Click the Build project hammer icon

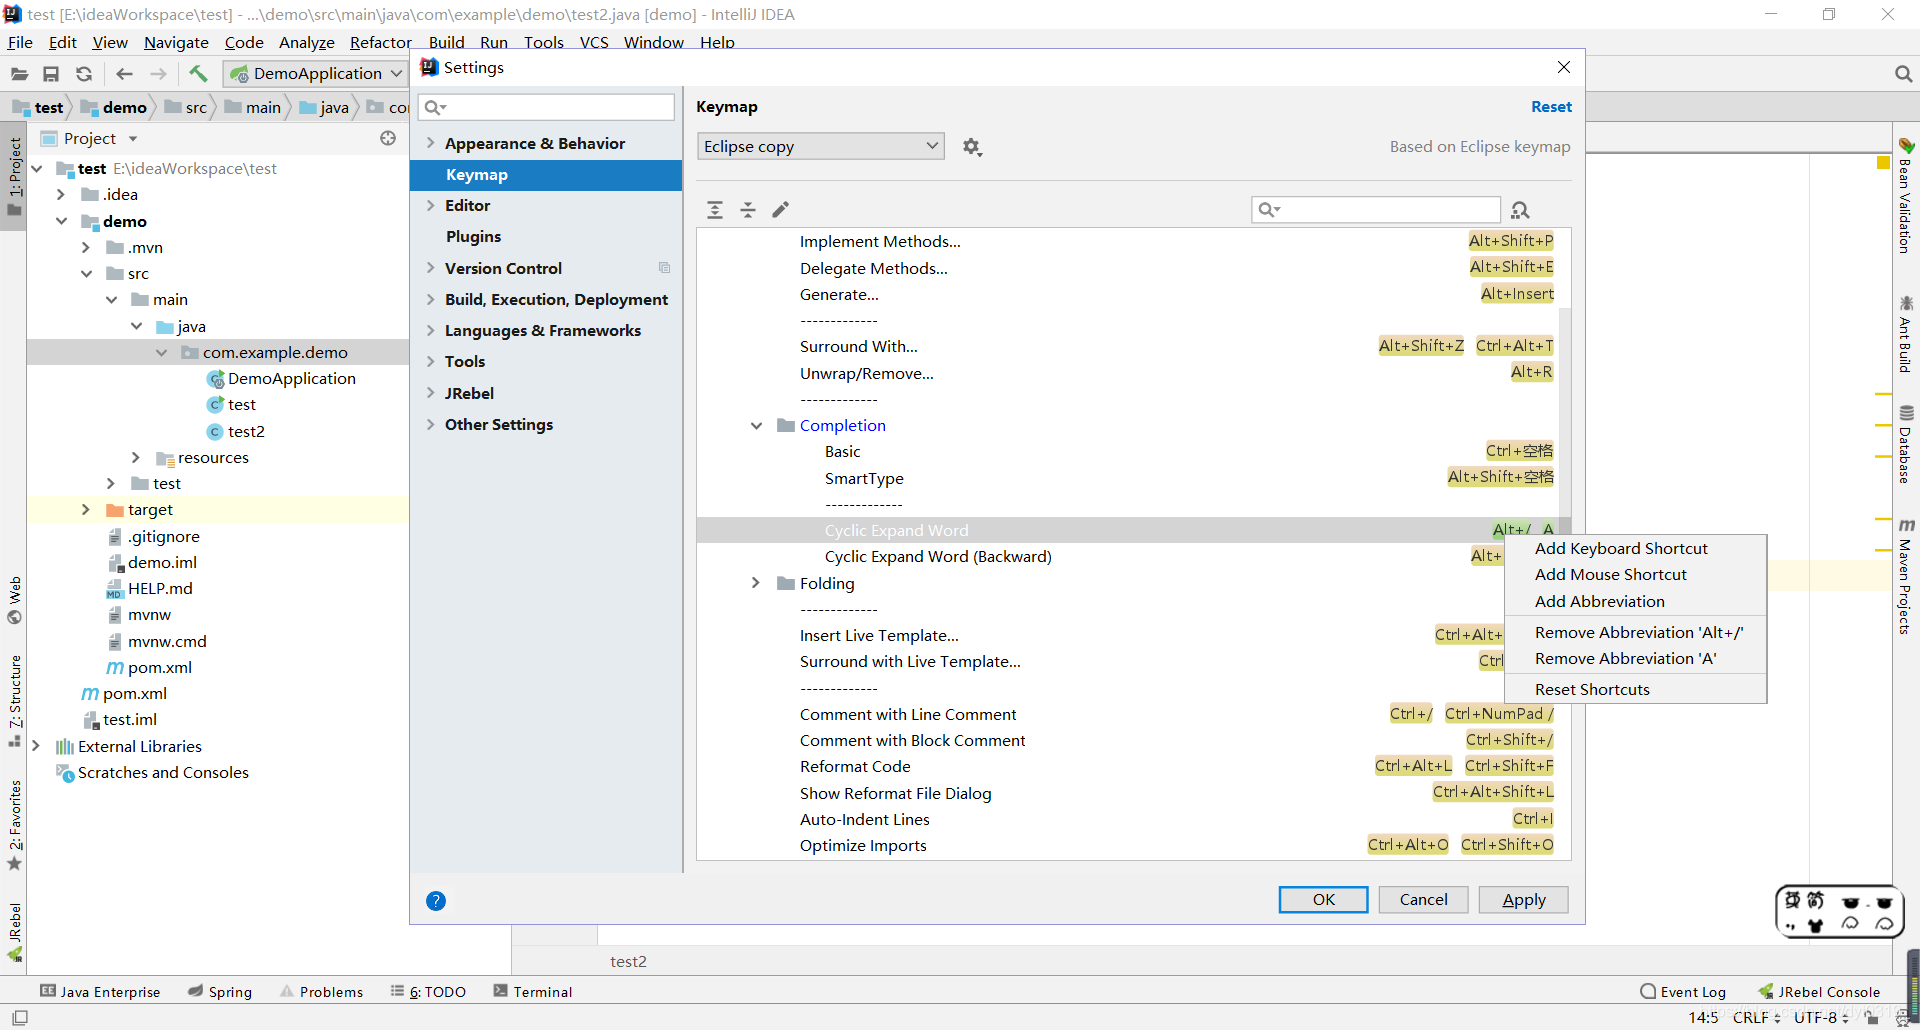tap(198, 73)
